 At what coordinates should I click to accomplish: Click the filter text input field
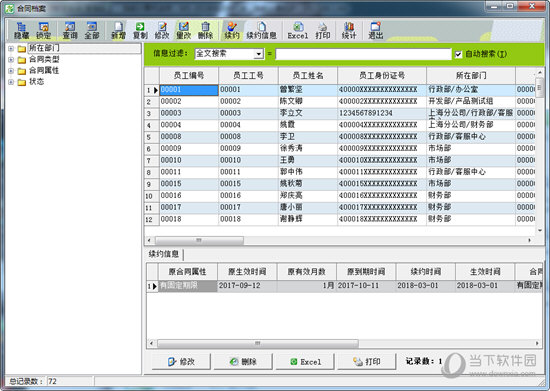[363, 54]
